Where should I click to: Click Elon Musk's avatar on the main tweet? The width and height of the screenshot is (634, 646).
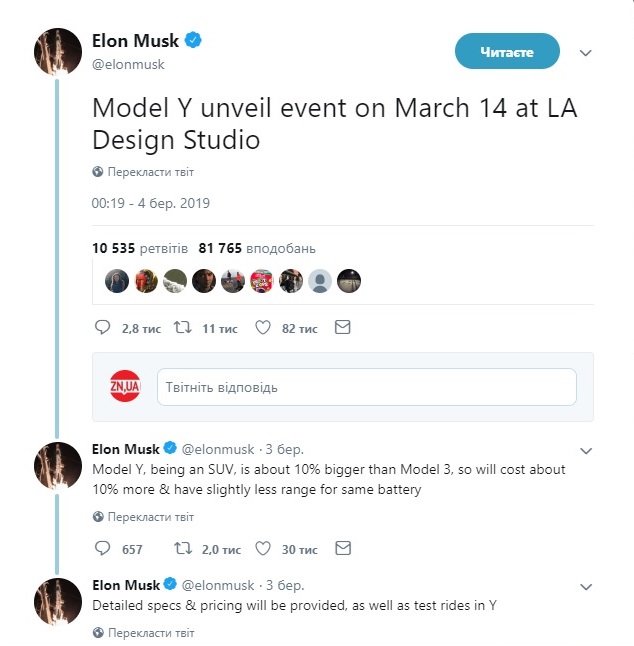(57, 52)
